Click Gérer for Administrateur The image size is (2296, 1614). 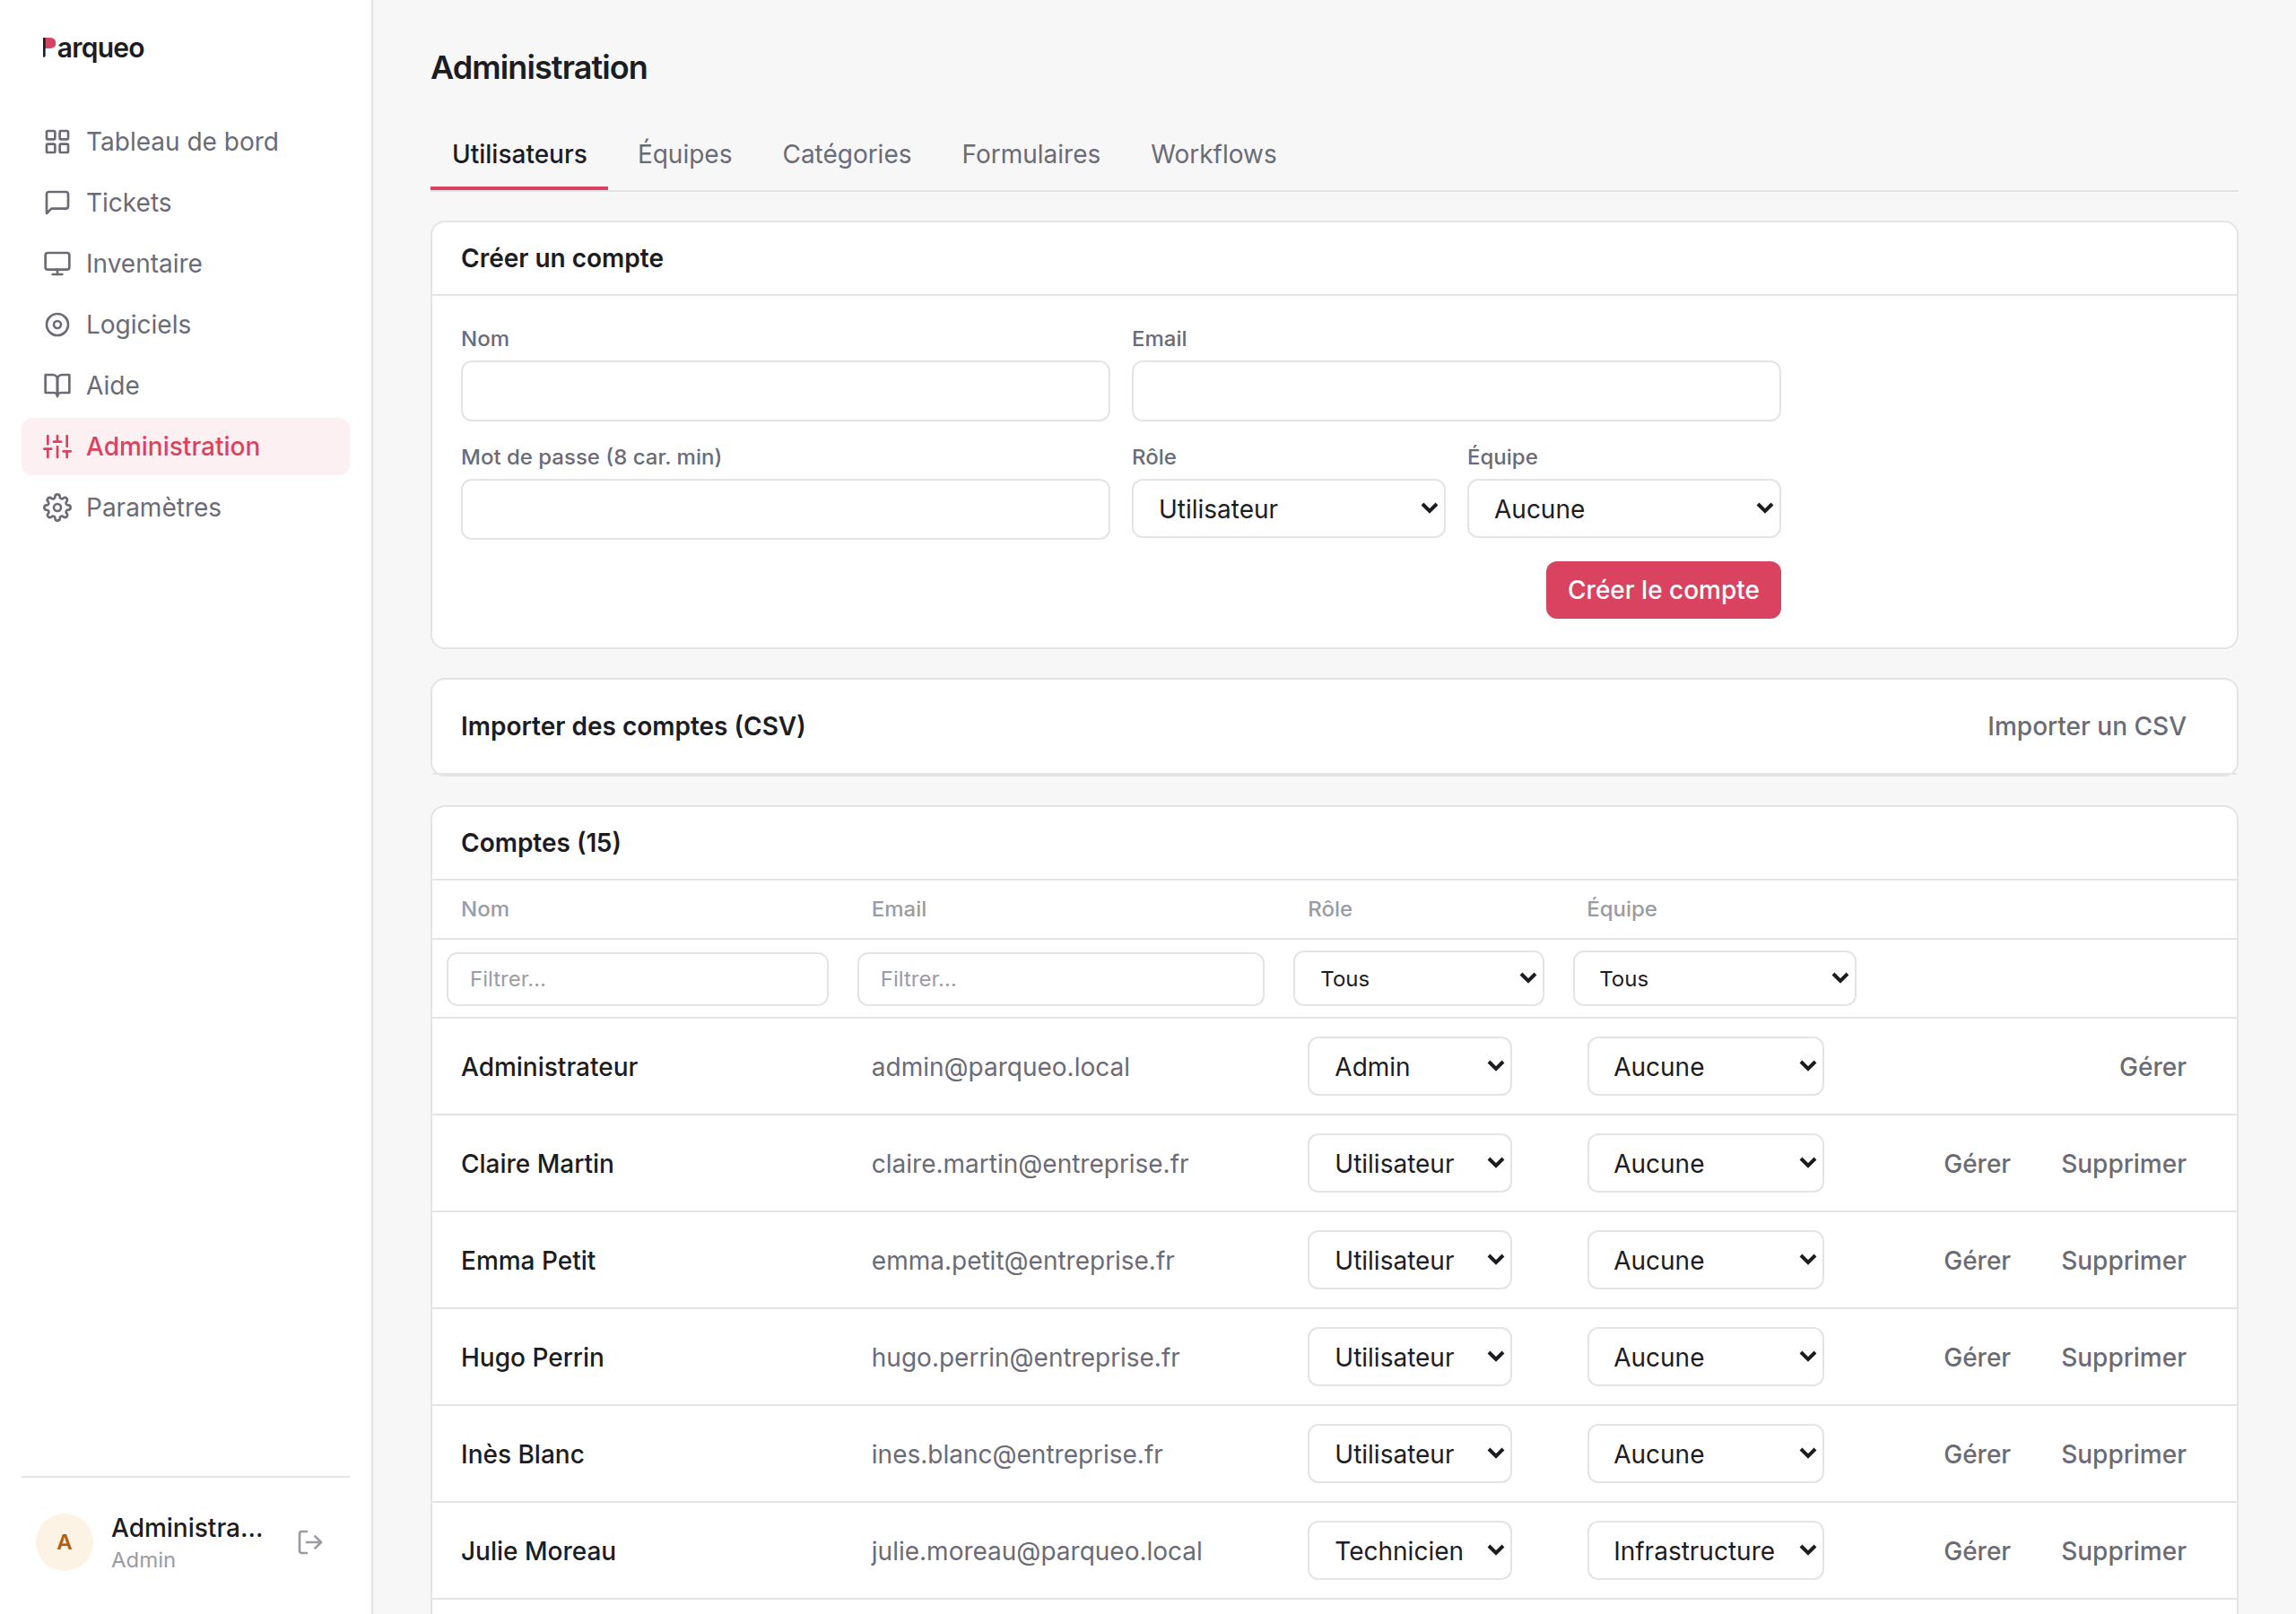coord(2152,1067)
